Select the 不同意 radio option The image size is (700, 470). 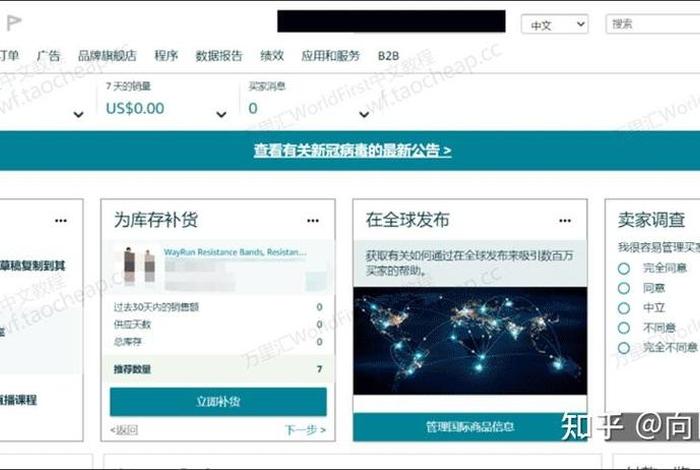point(624,328)
